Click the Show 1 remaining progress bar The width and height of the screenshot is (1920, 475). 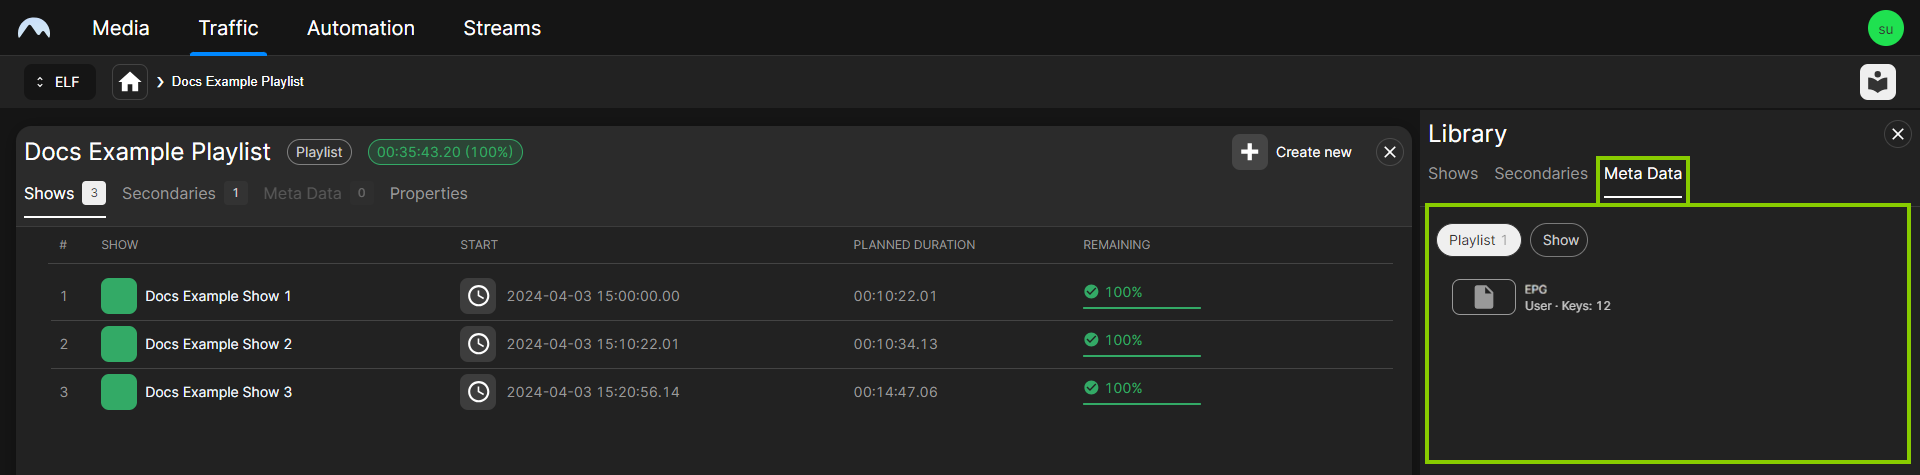tap(1141, 307)
